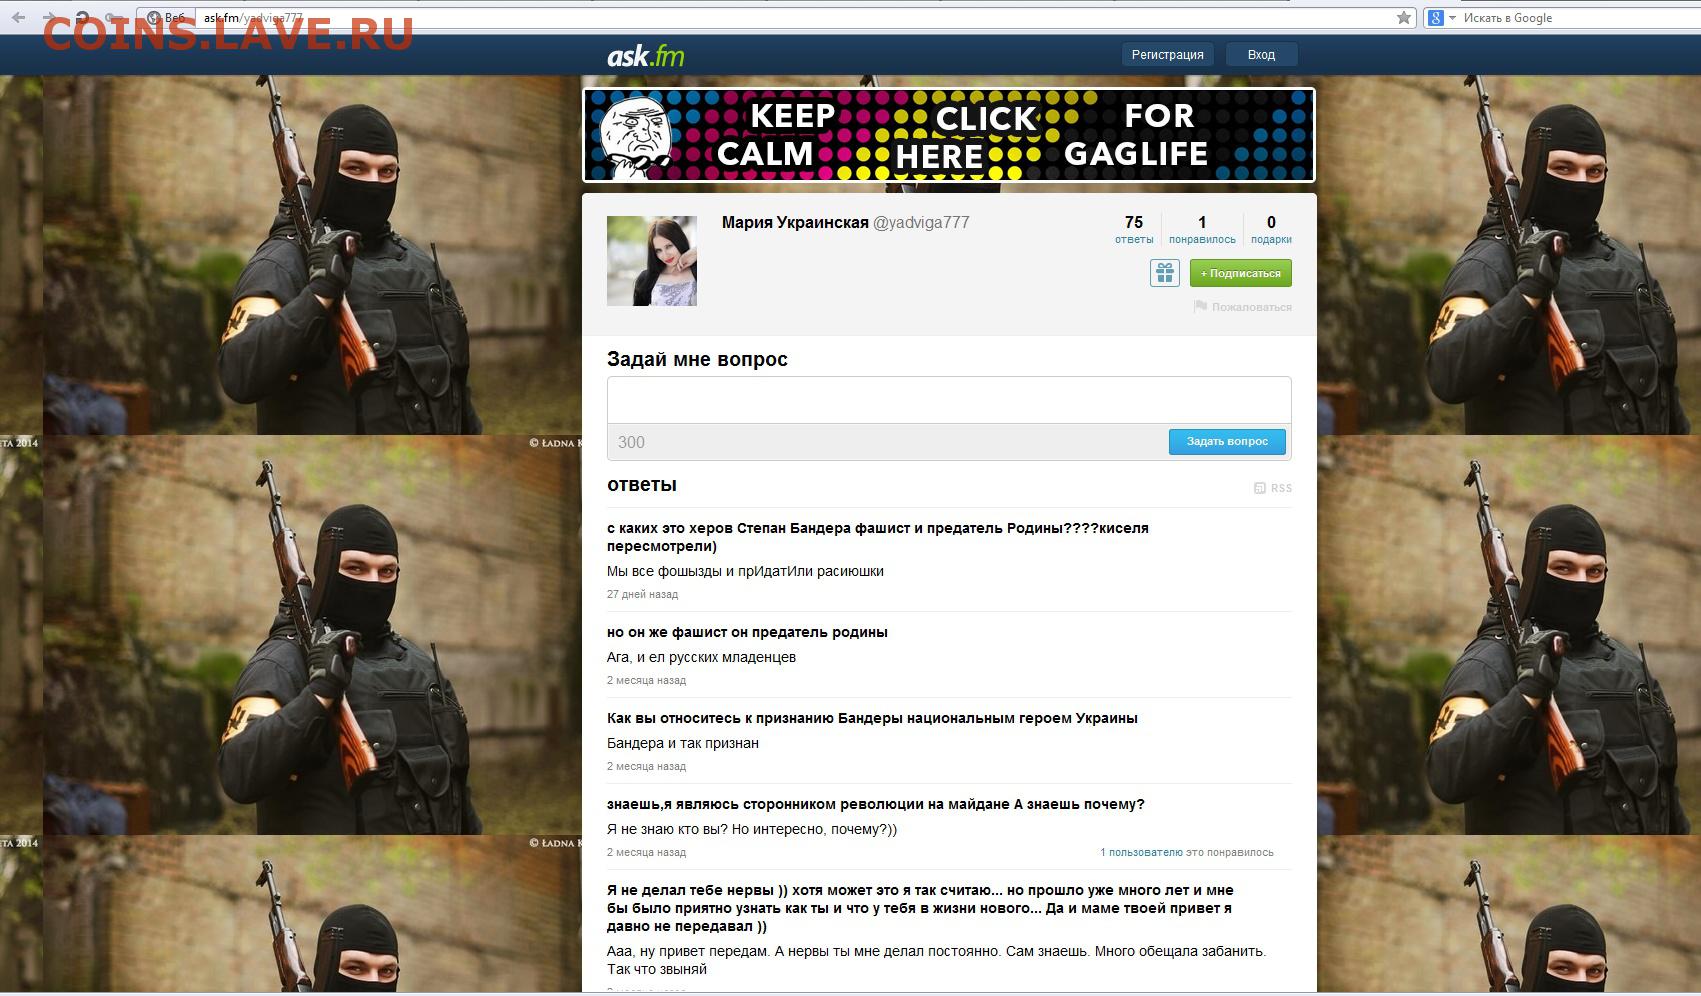Click the '@yadviga777' username

coord(921,222)
